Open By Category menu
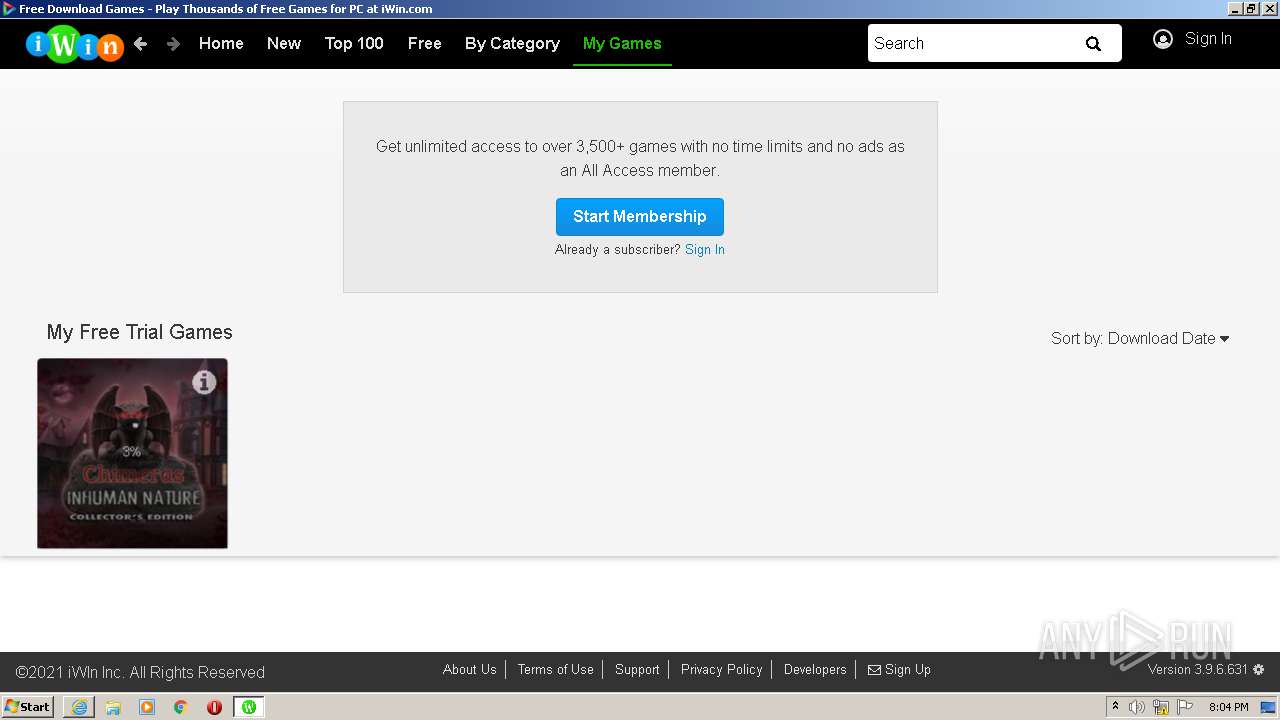 tap(512, 44)
